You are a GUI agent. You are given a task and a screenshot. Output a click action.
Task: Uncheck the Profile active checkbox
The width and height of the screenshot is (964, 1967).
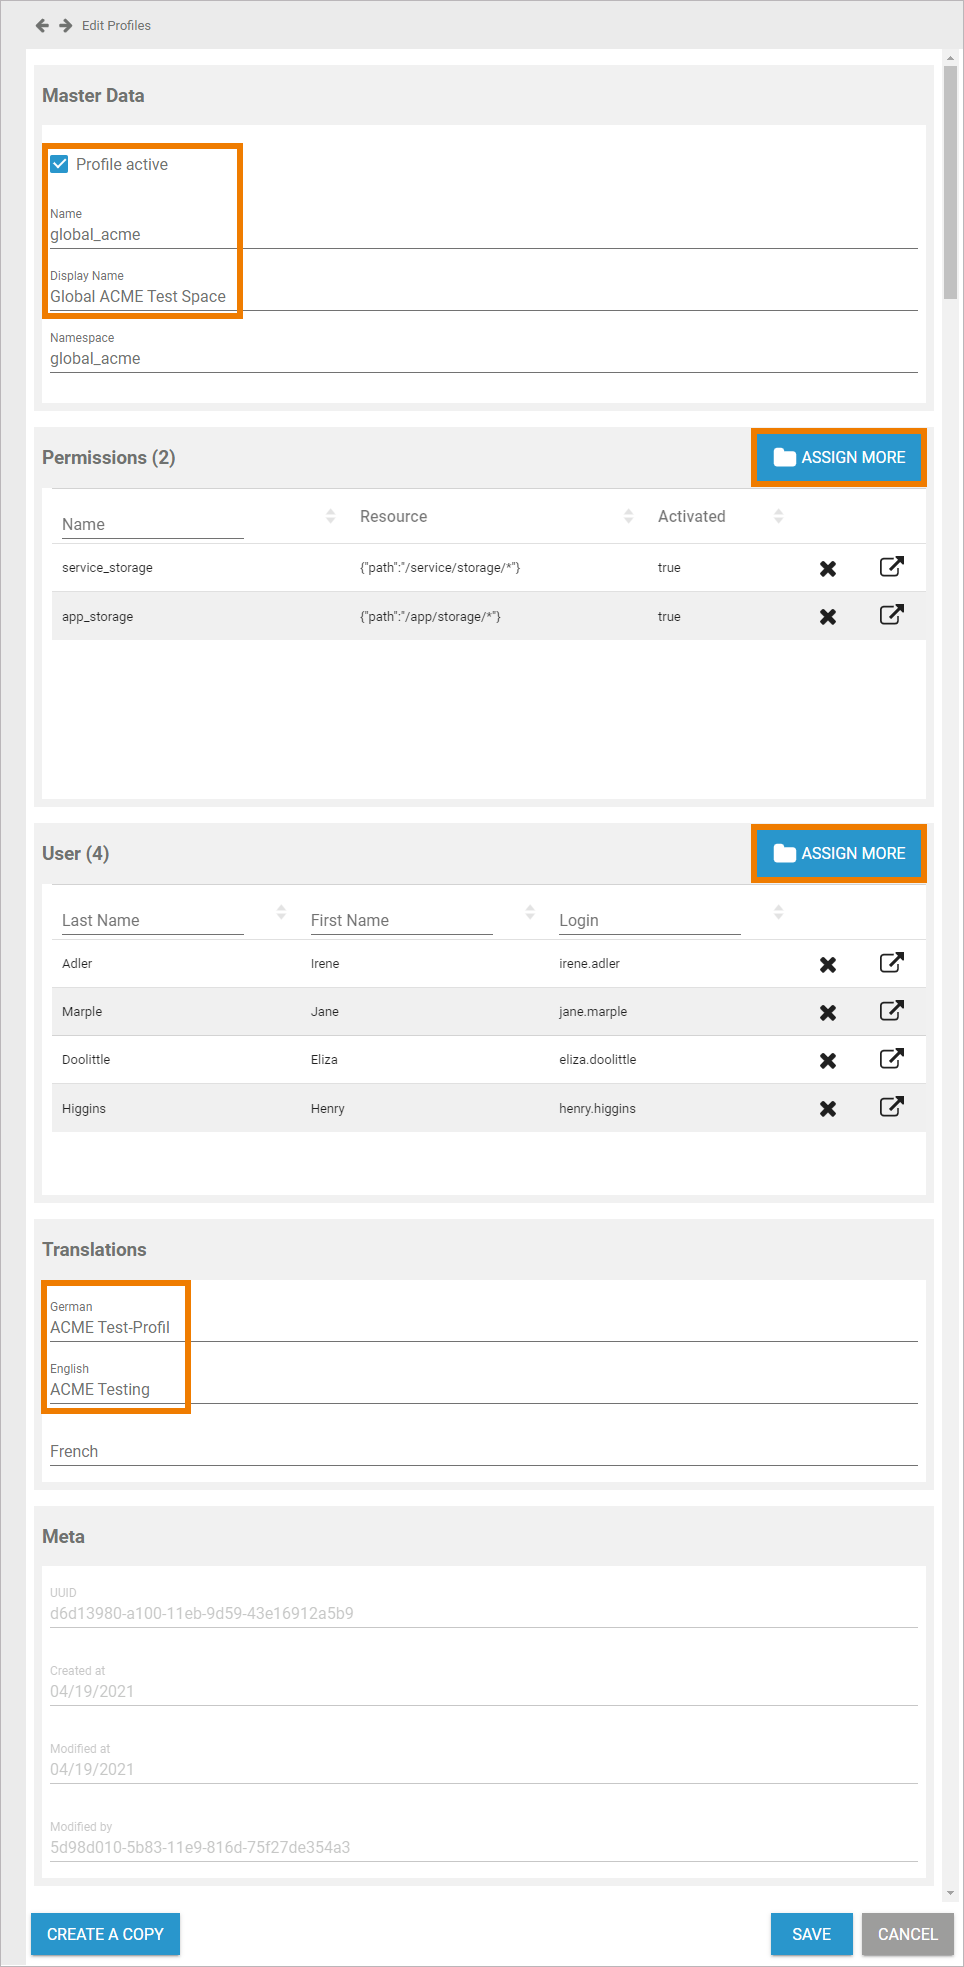click(60, 164)
